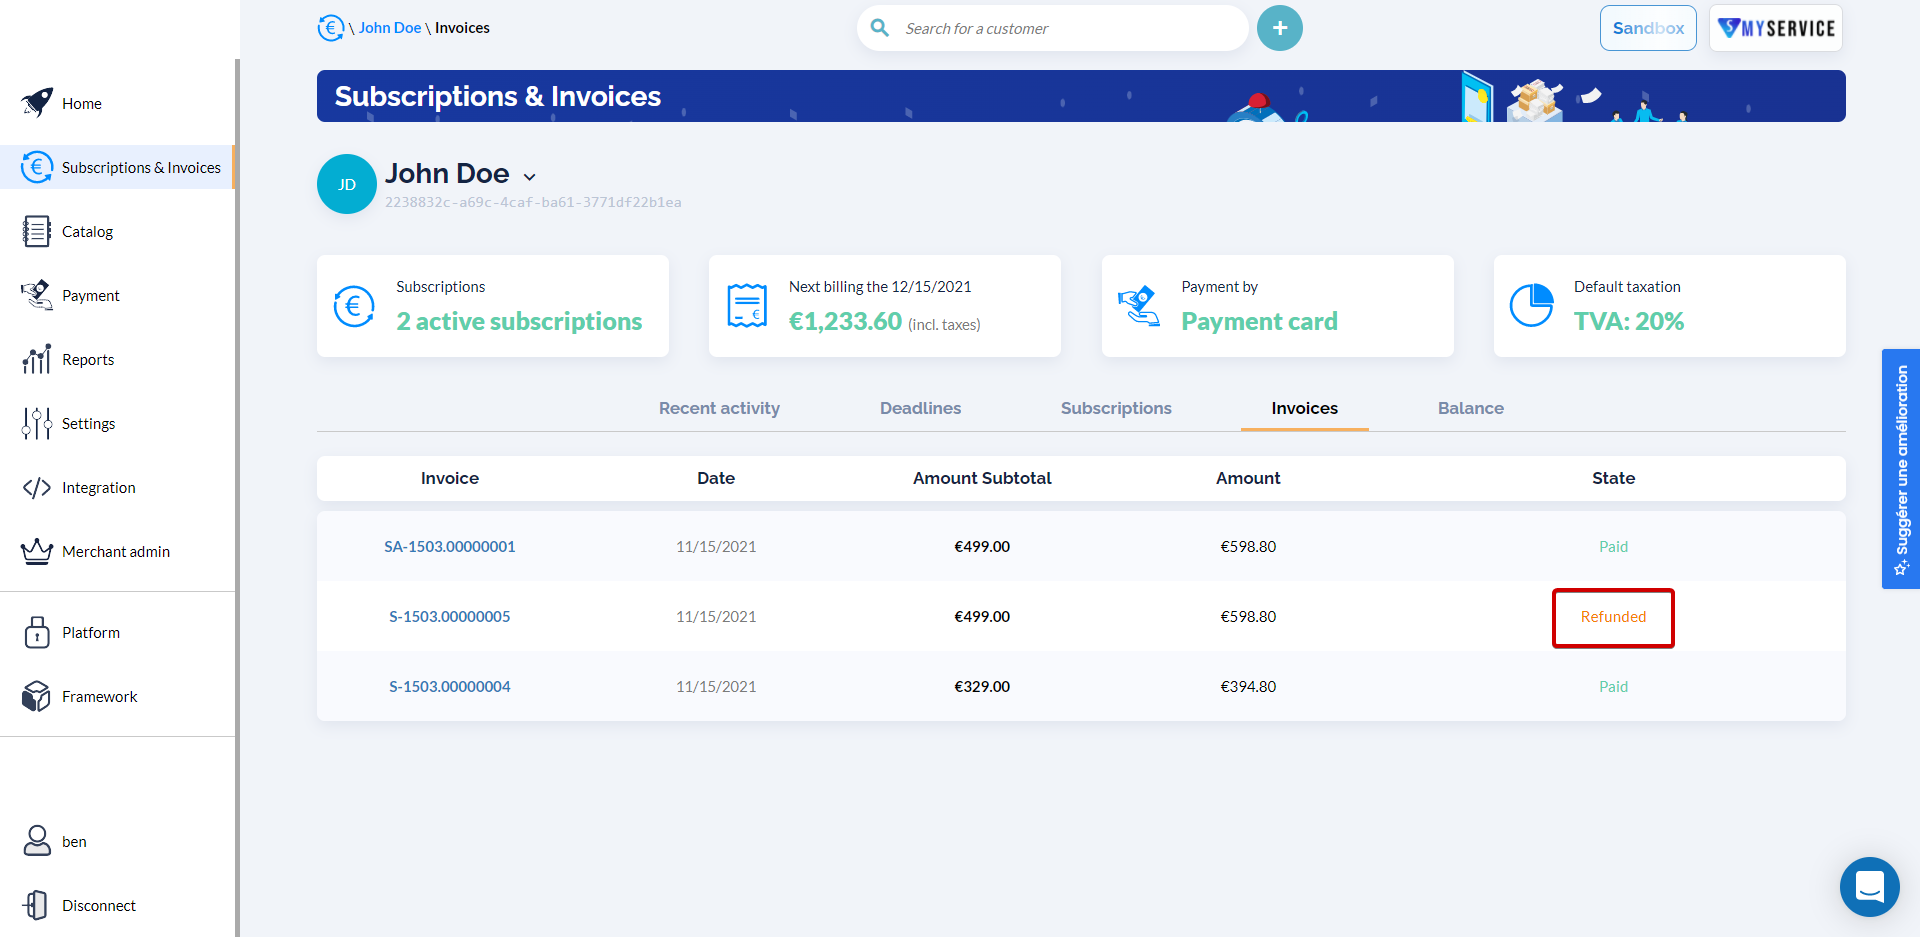Click the Amount Subtotal column header
Image resolution: width=1920 pixels, height=937 pixels.
pyautogui.click(x=982, y=478)
